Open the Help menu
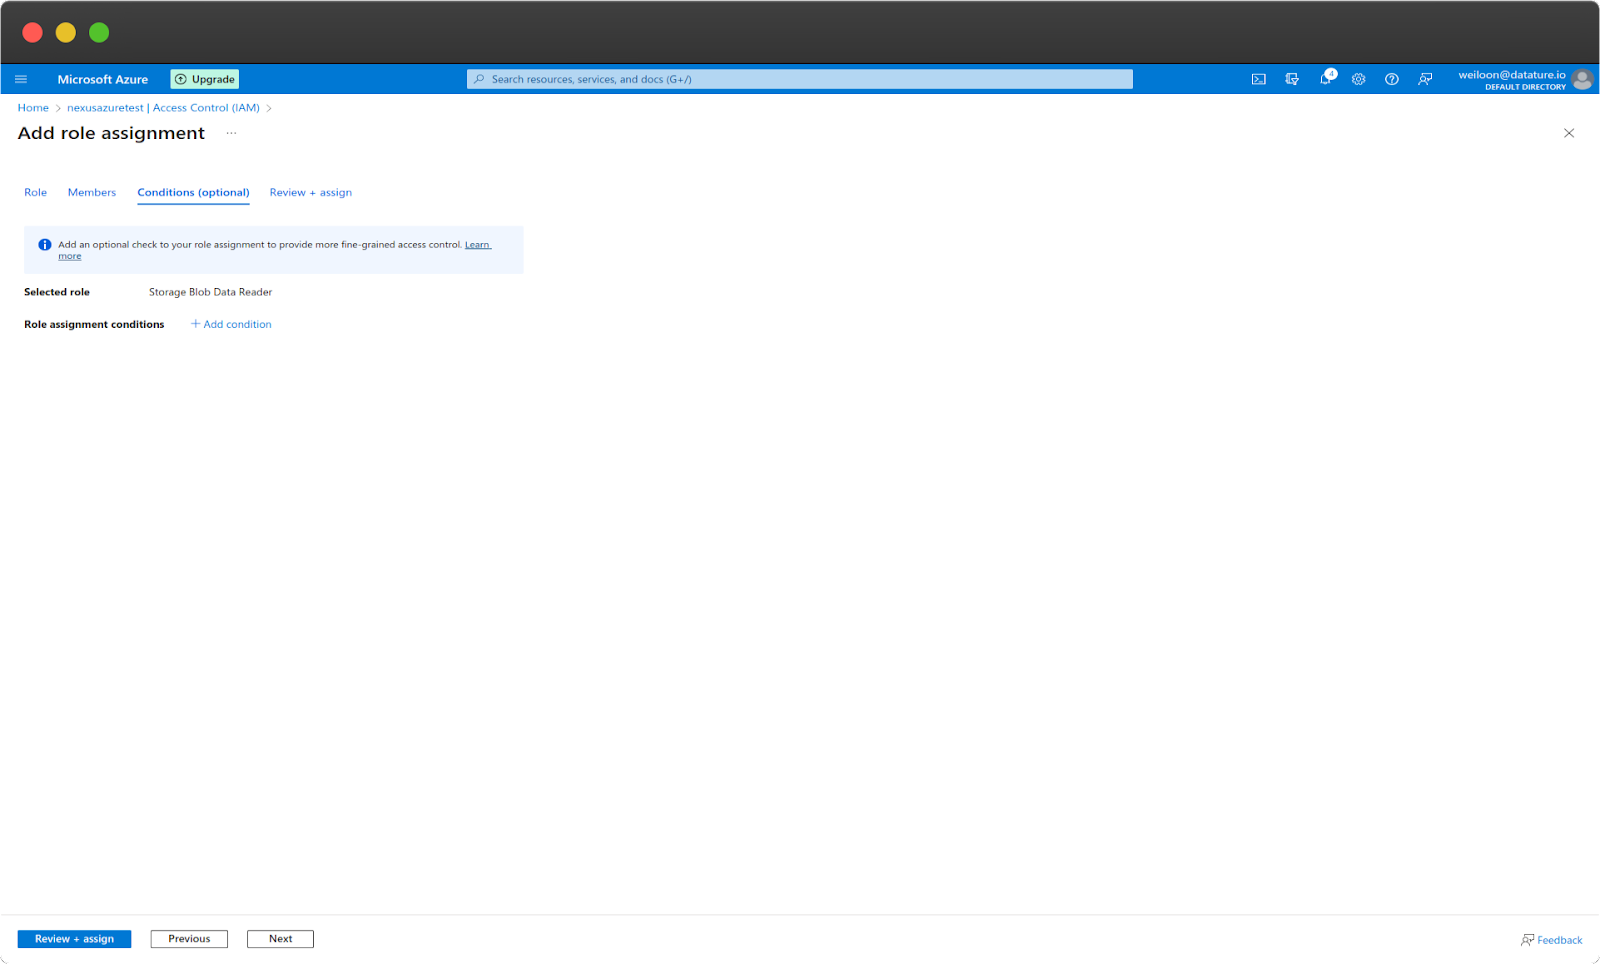Viewport: 1600px width, 964px height. [1391, 78]
